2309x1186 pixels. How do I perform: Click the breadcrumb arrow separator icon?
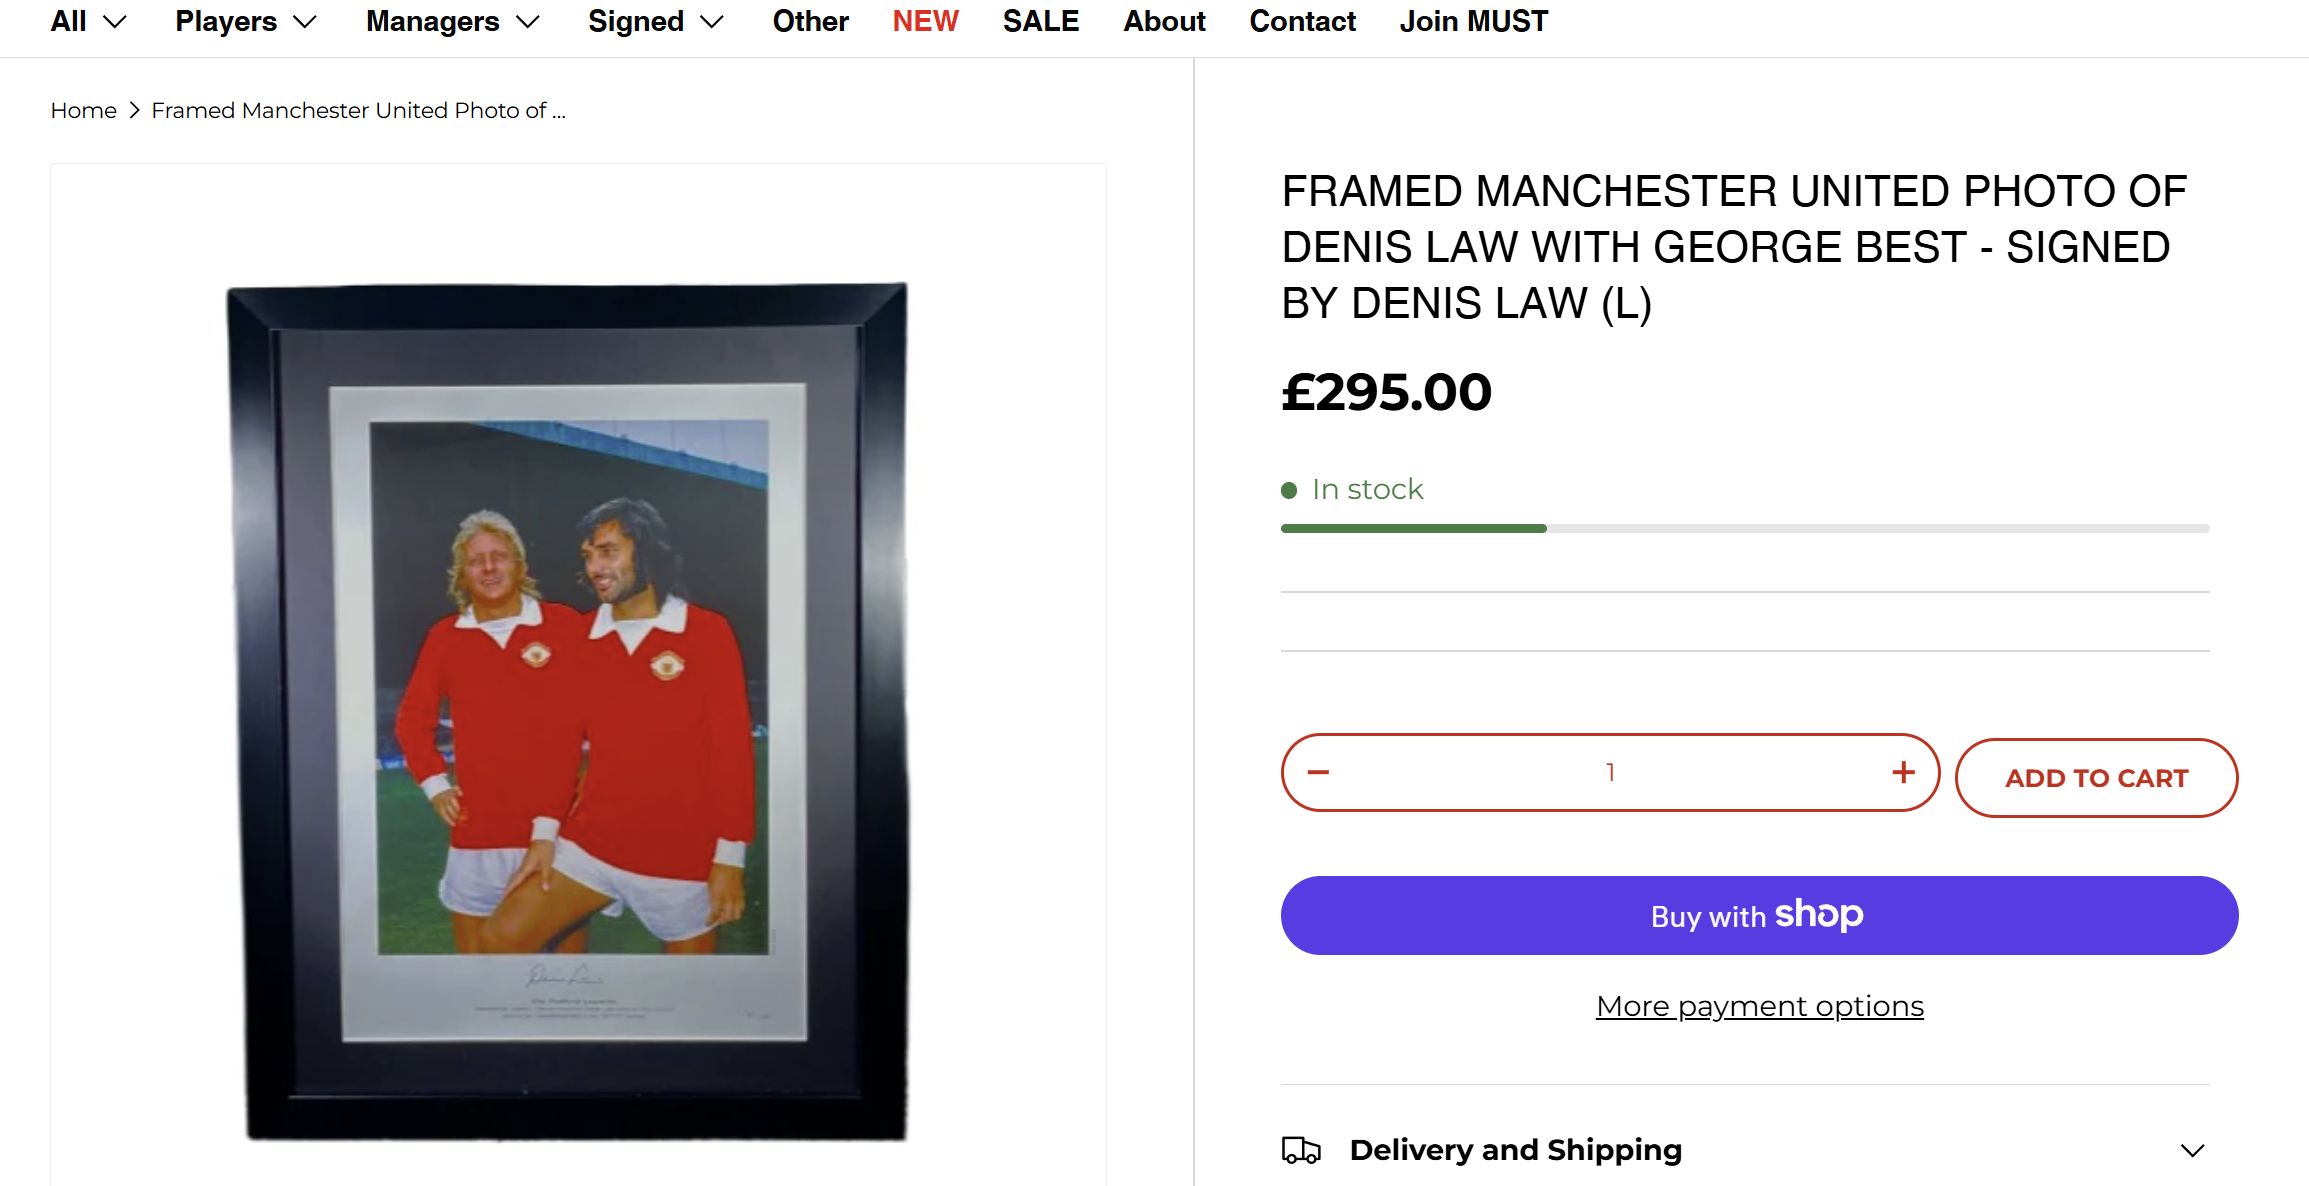click(134, 110)
